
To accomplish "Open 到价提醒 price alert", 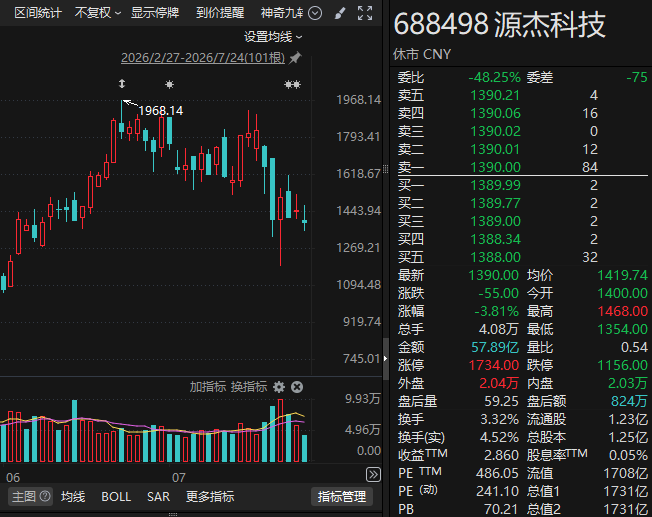I will point(220,13).
